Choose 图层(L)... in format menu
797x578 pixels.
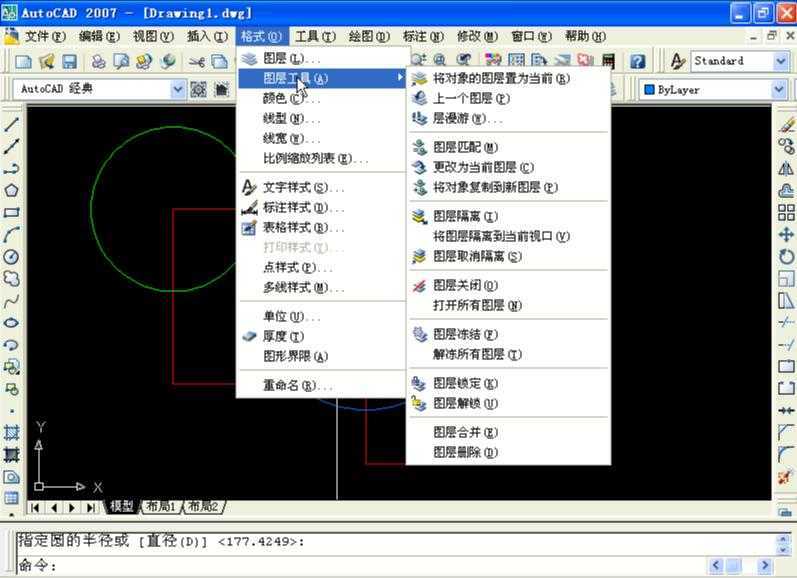tap(324, 58)
